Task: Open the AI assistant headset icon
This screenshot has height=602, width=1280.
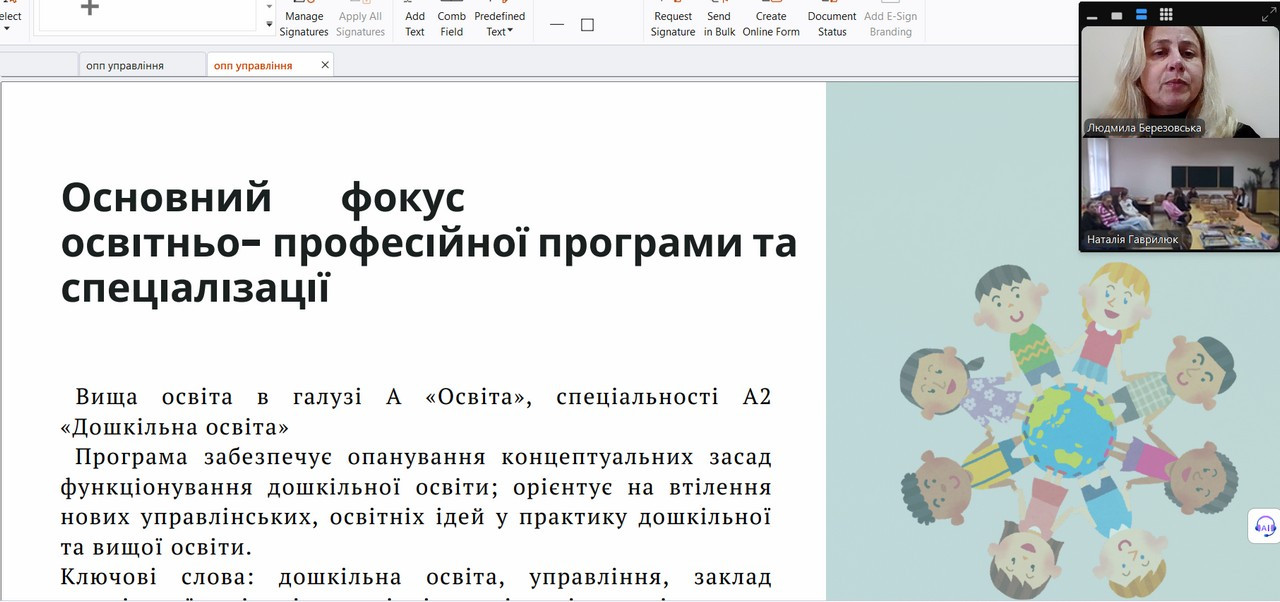Action: [x=1264, y=526]
